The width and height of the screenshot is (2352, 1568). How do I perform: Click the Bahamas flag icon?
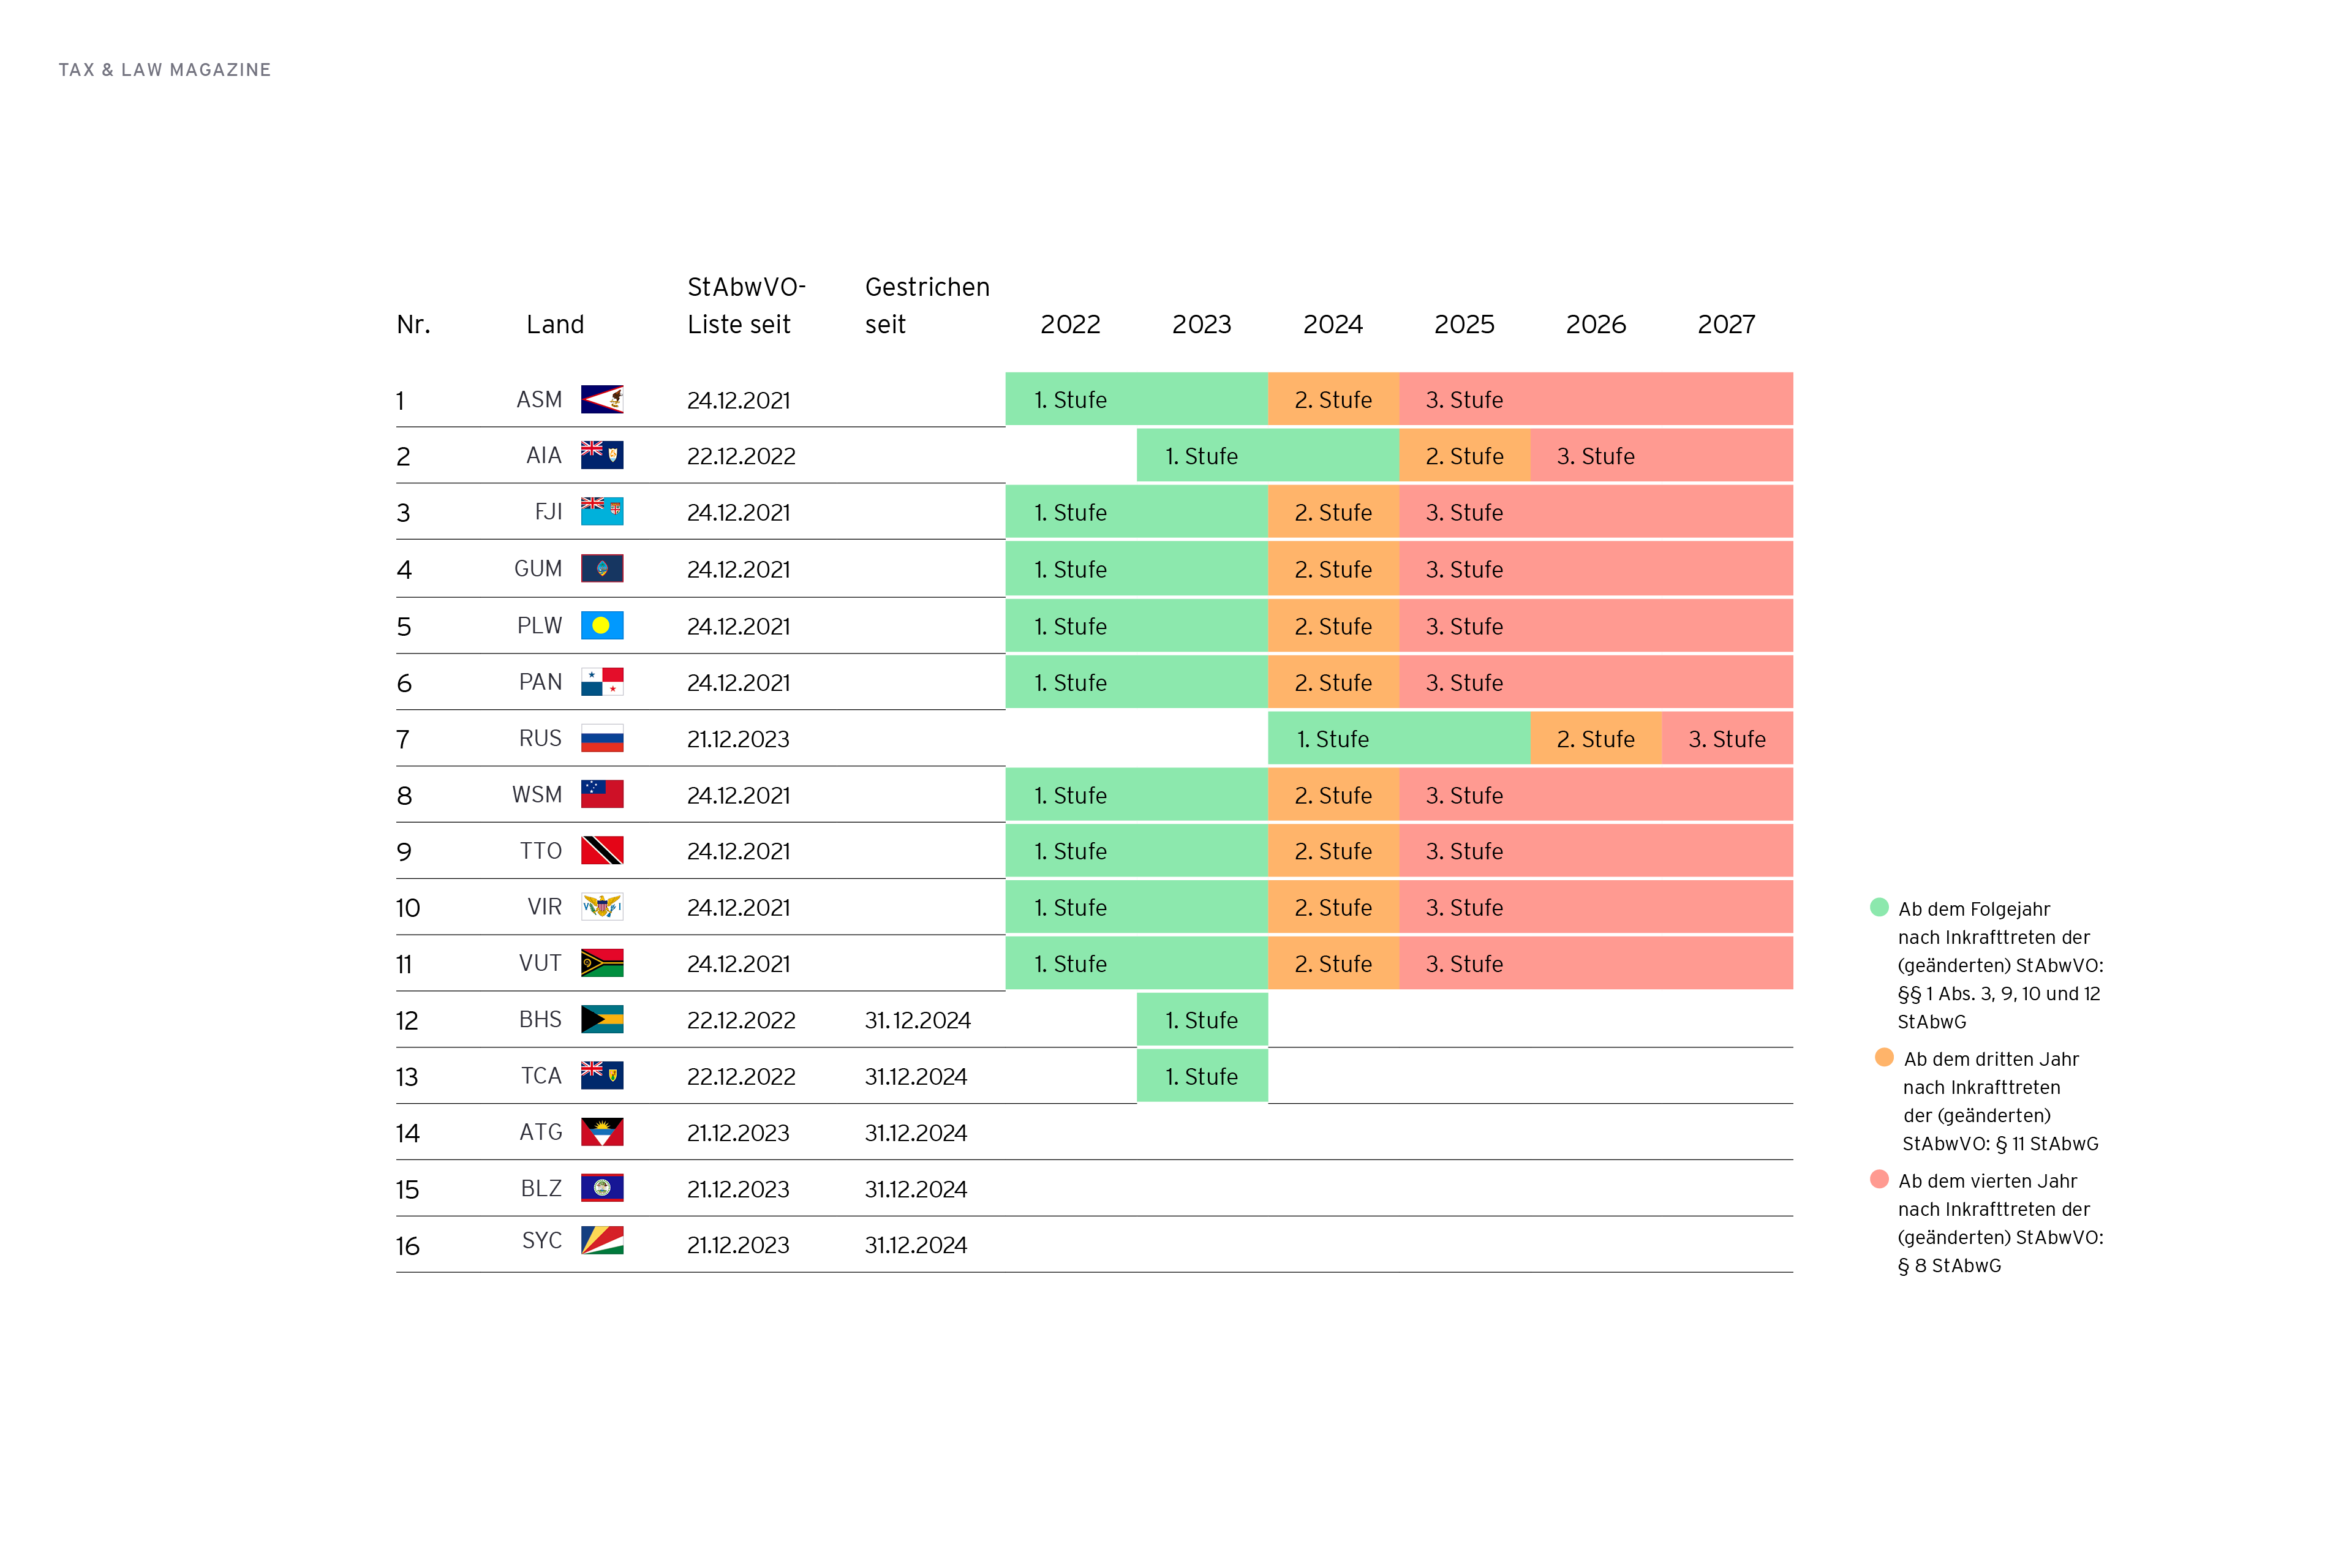click(x=602, y=1019)
